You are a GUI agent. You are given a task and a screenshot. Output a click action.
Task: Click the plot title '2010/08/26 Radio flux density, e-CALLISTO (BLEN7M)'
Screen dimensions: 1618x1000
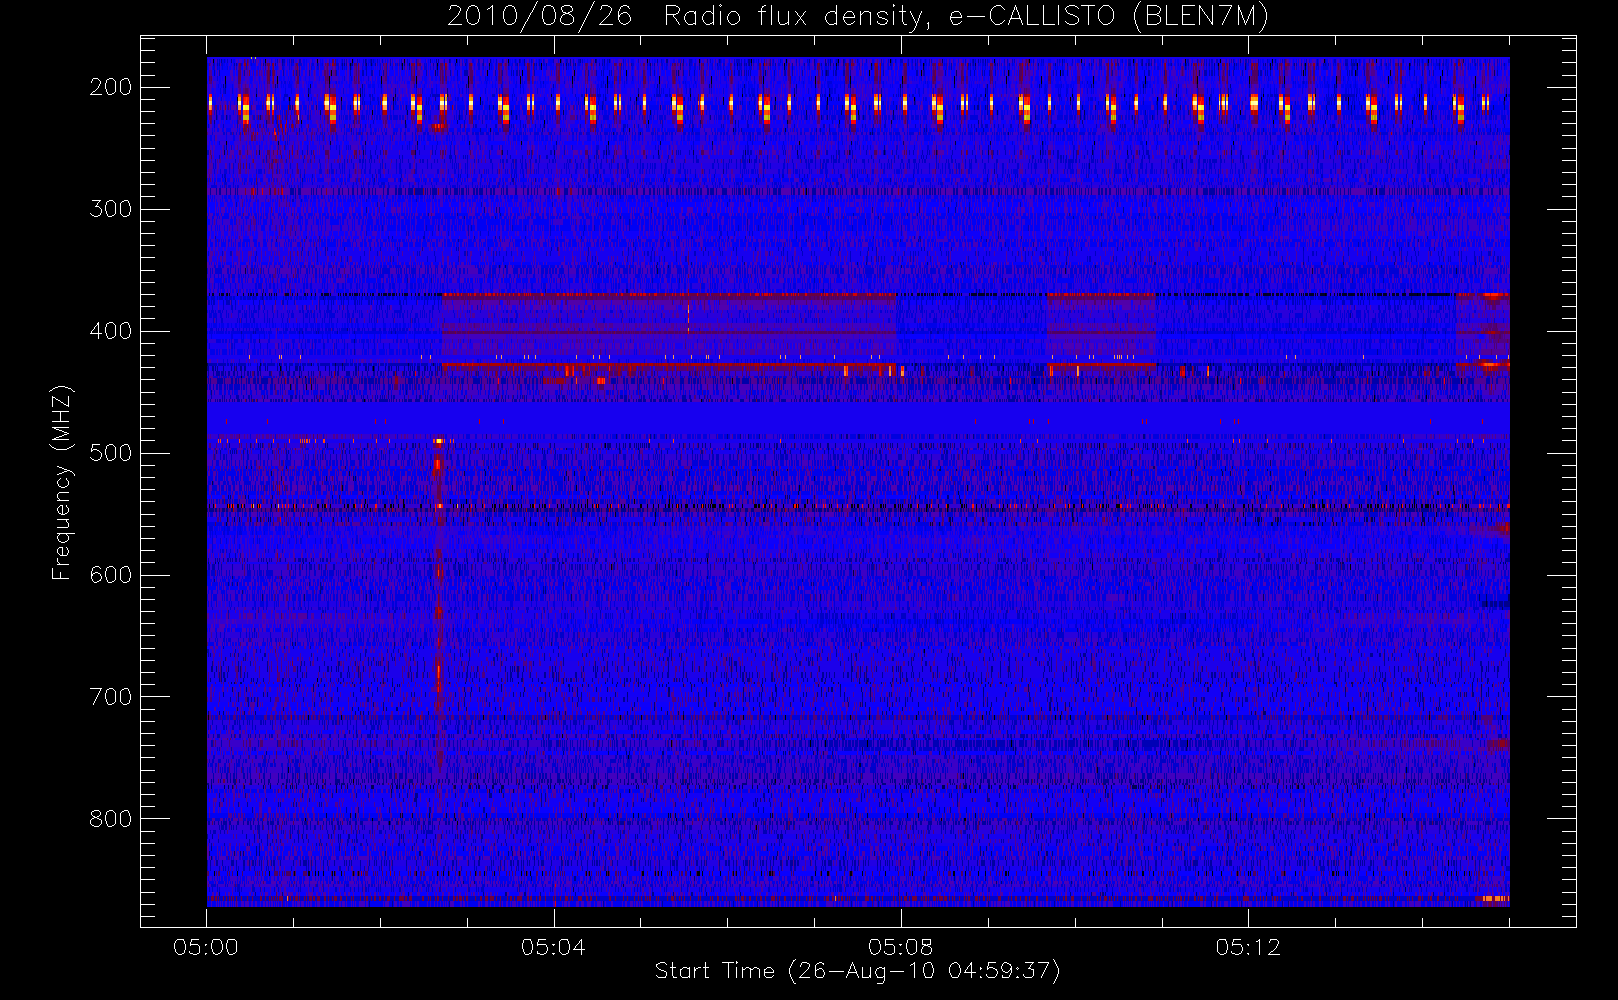858,17
